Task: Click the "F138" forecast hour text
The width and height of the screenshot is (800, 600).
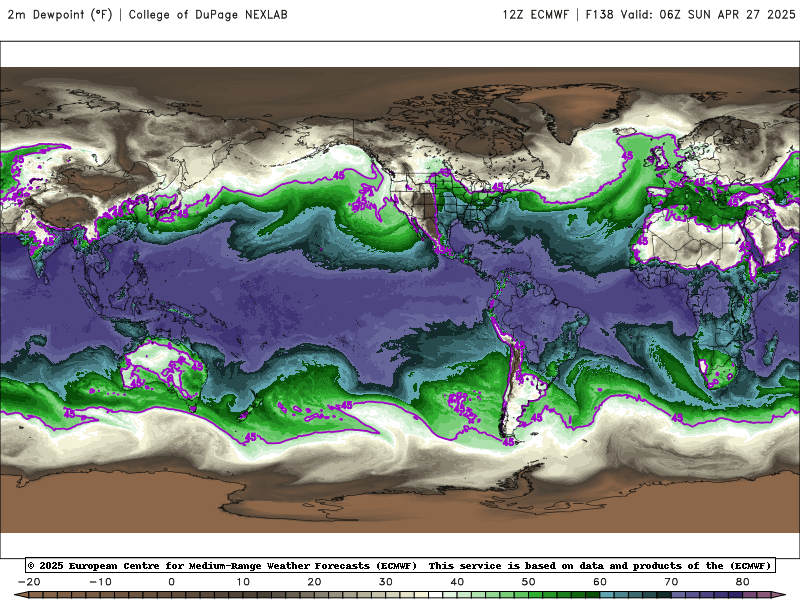Action: click(x=599, y=14)
